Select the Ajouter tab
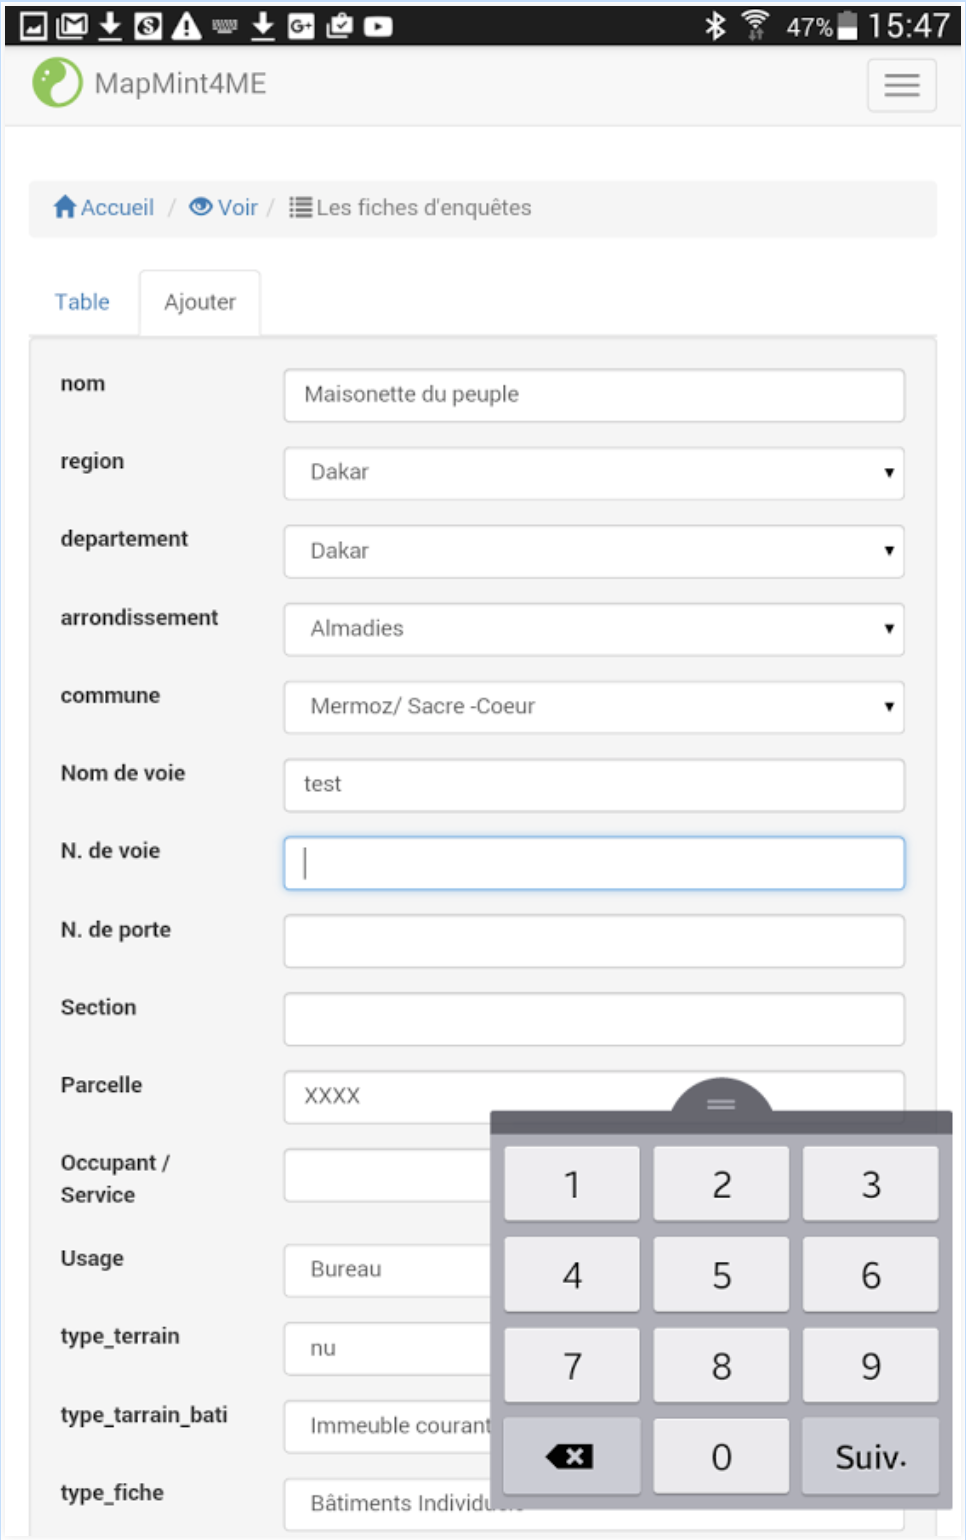Image resolution: width=966 pixels, height=1540 pixels. coord(200,302)
